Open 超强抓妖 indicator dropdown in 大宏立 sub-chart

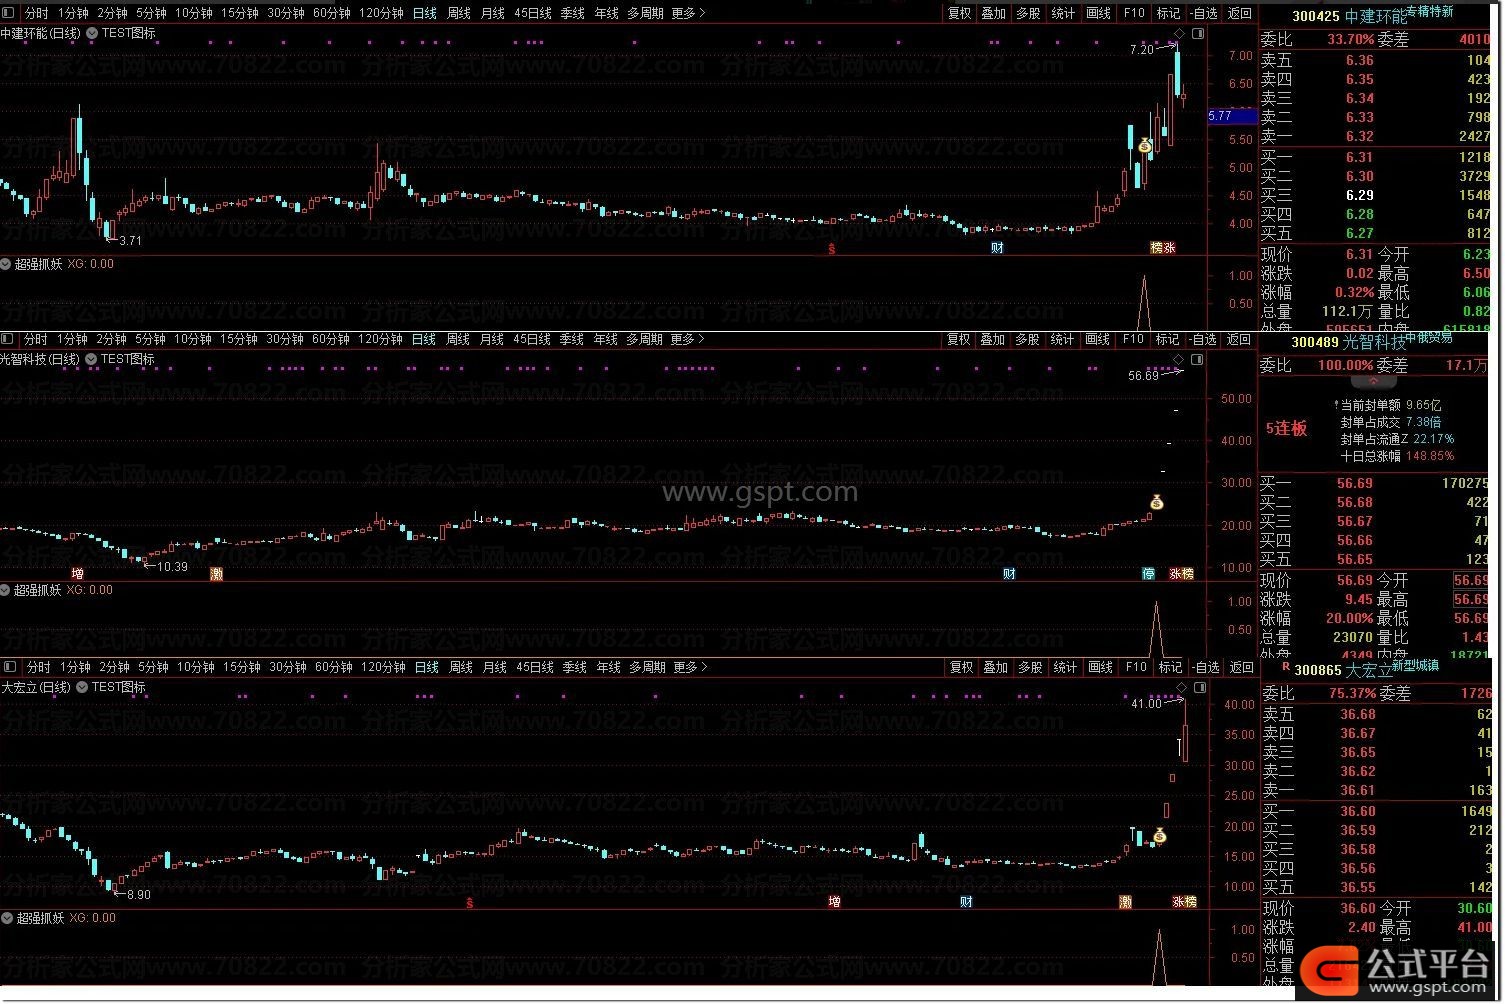[6, 918]
